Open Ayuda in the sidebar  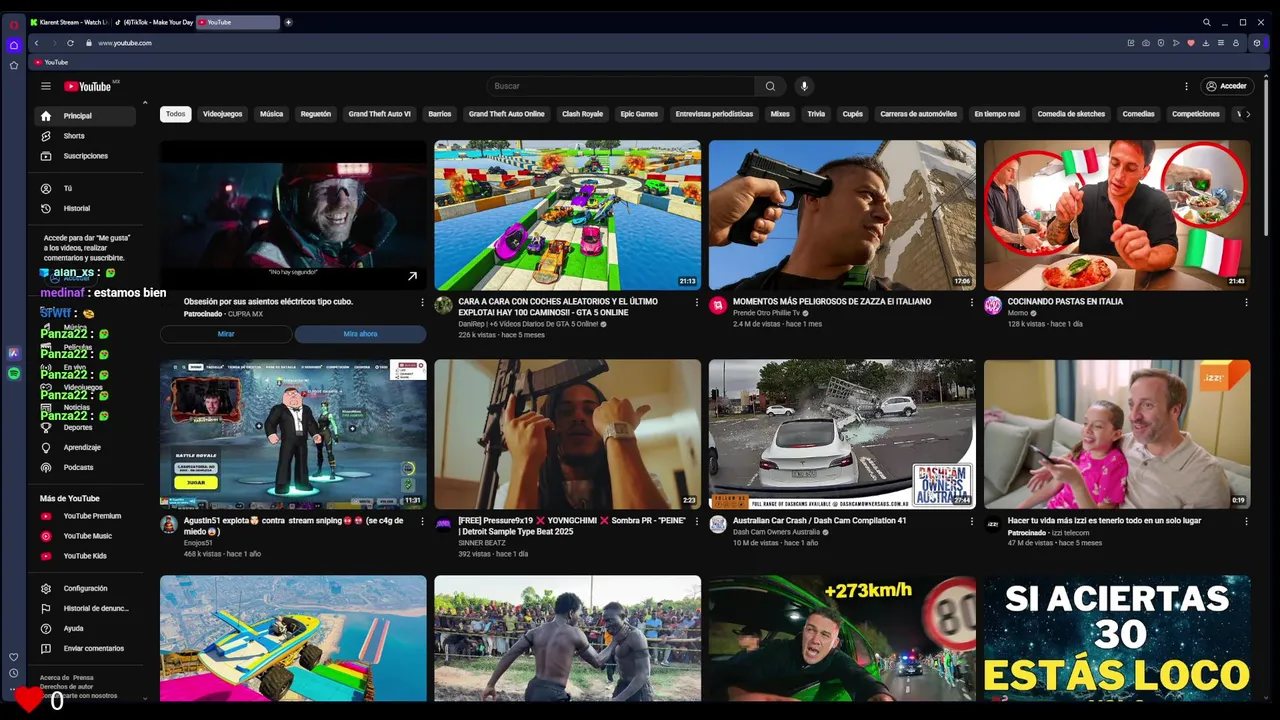coord(86,628)
